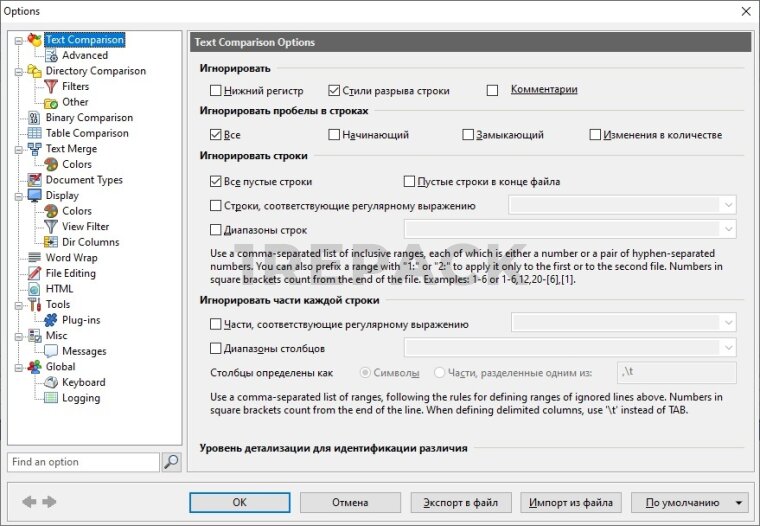
Task: Select Word Wrap in options tree
Action: coord(72,258)
